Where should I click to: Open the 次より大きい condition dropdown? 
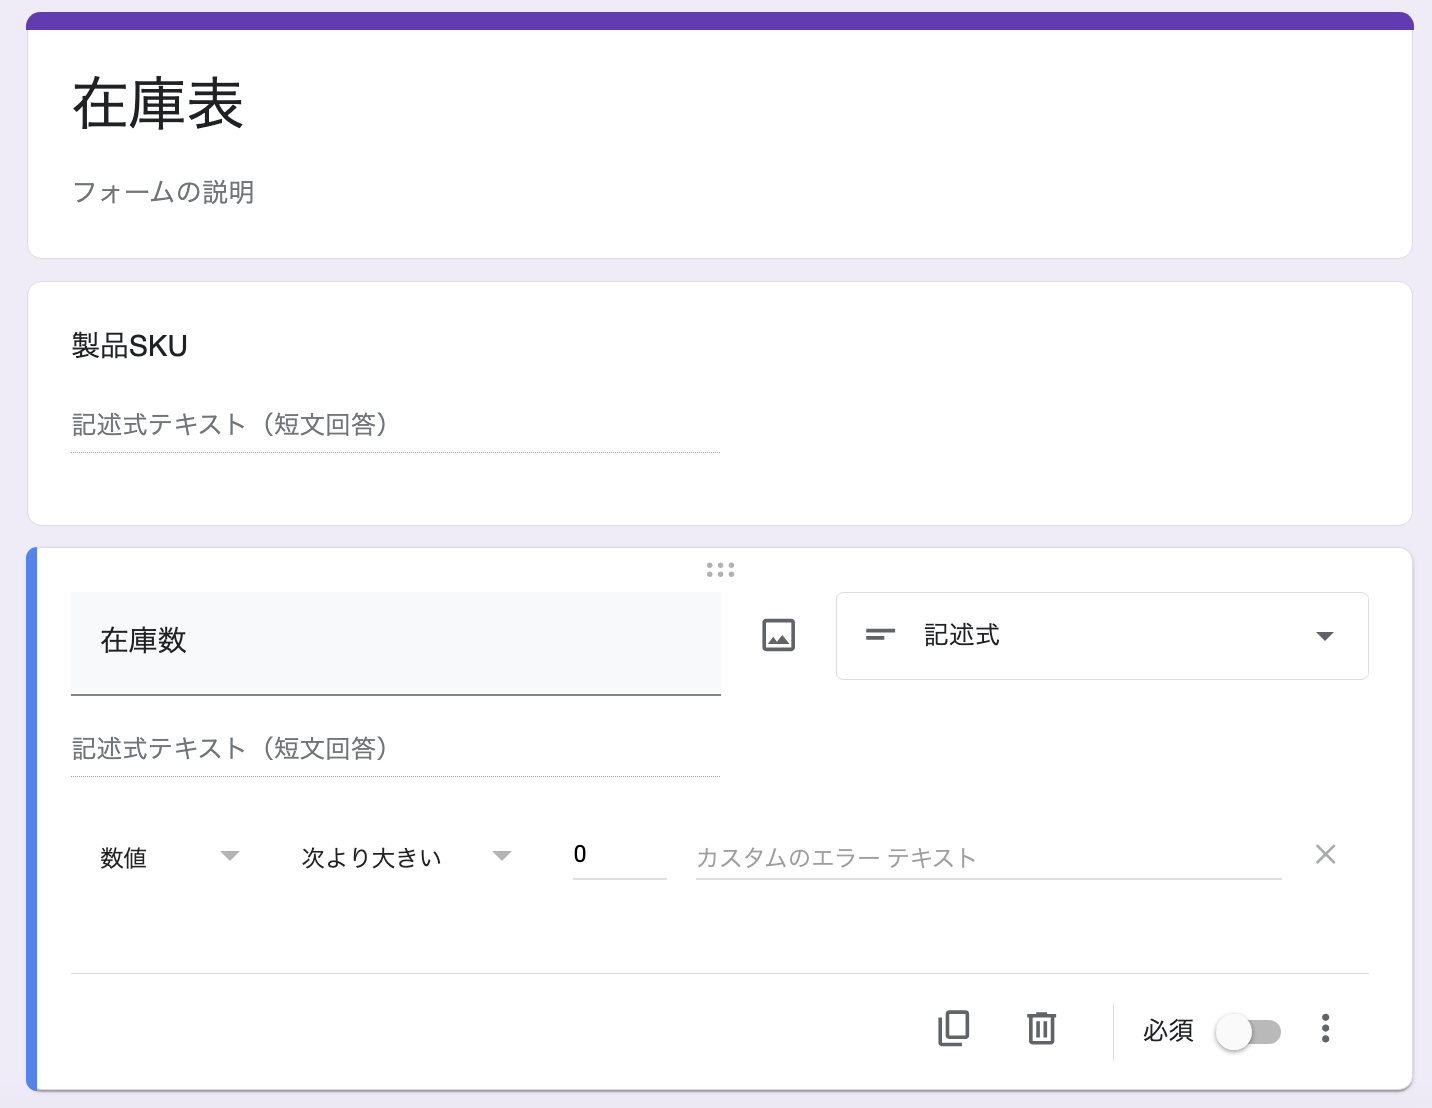406,857
